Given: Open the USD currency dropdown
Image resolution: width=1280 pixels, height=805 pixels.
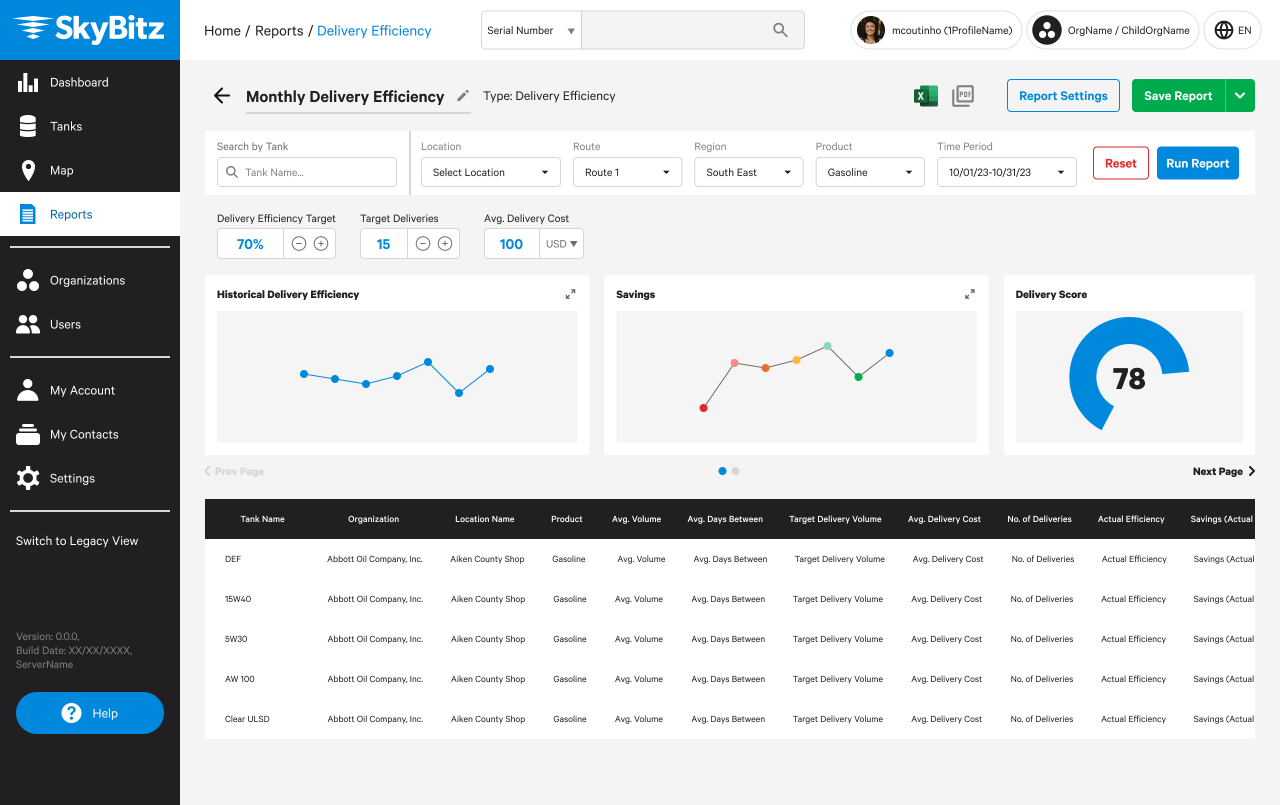Looking at the screenshot, I should coord(562,244).
